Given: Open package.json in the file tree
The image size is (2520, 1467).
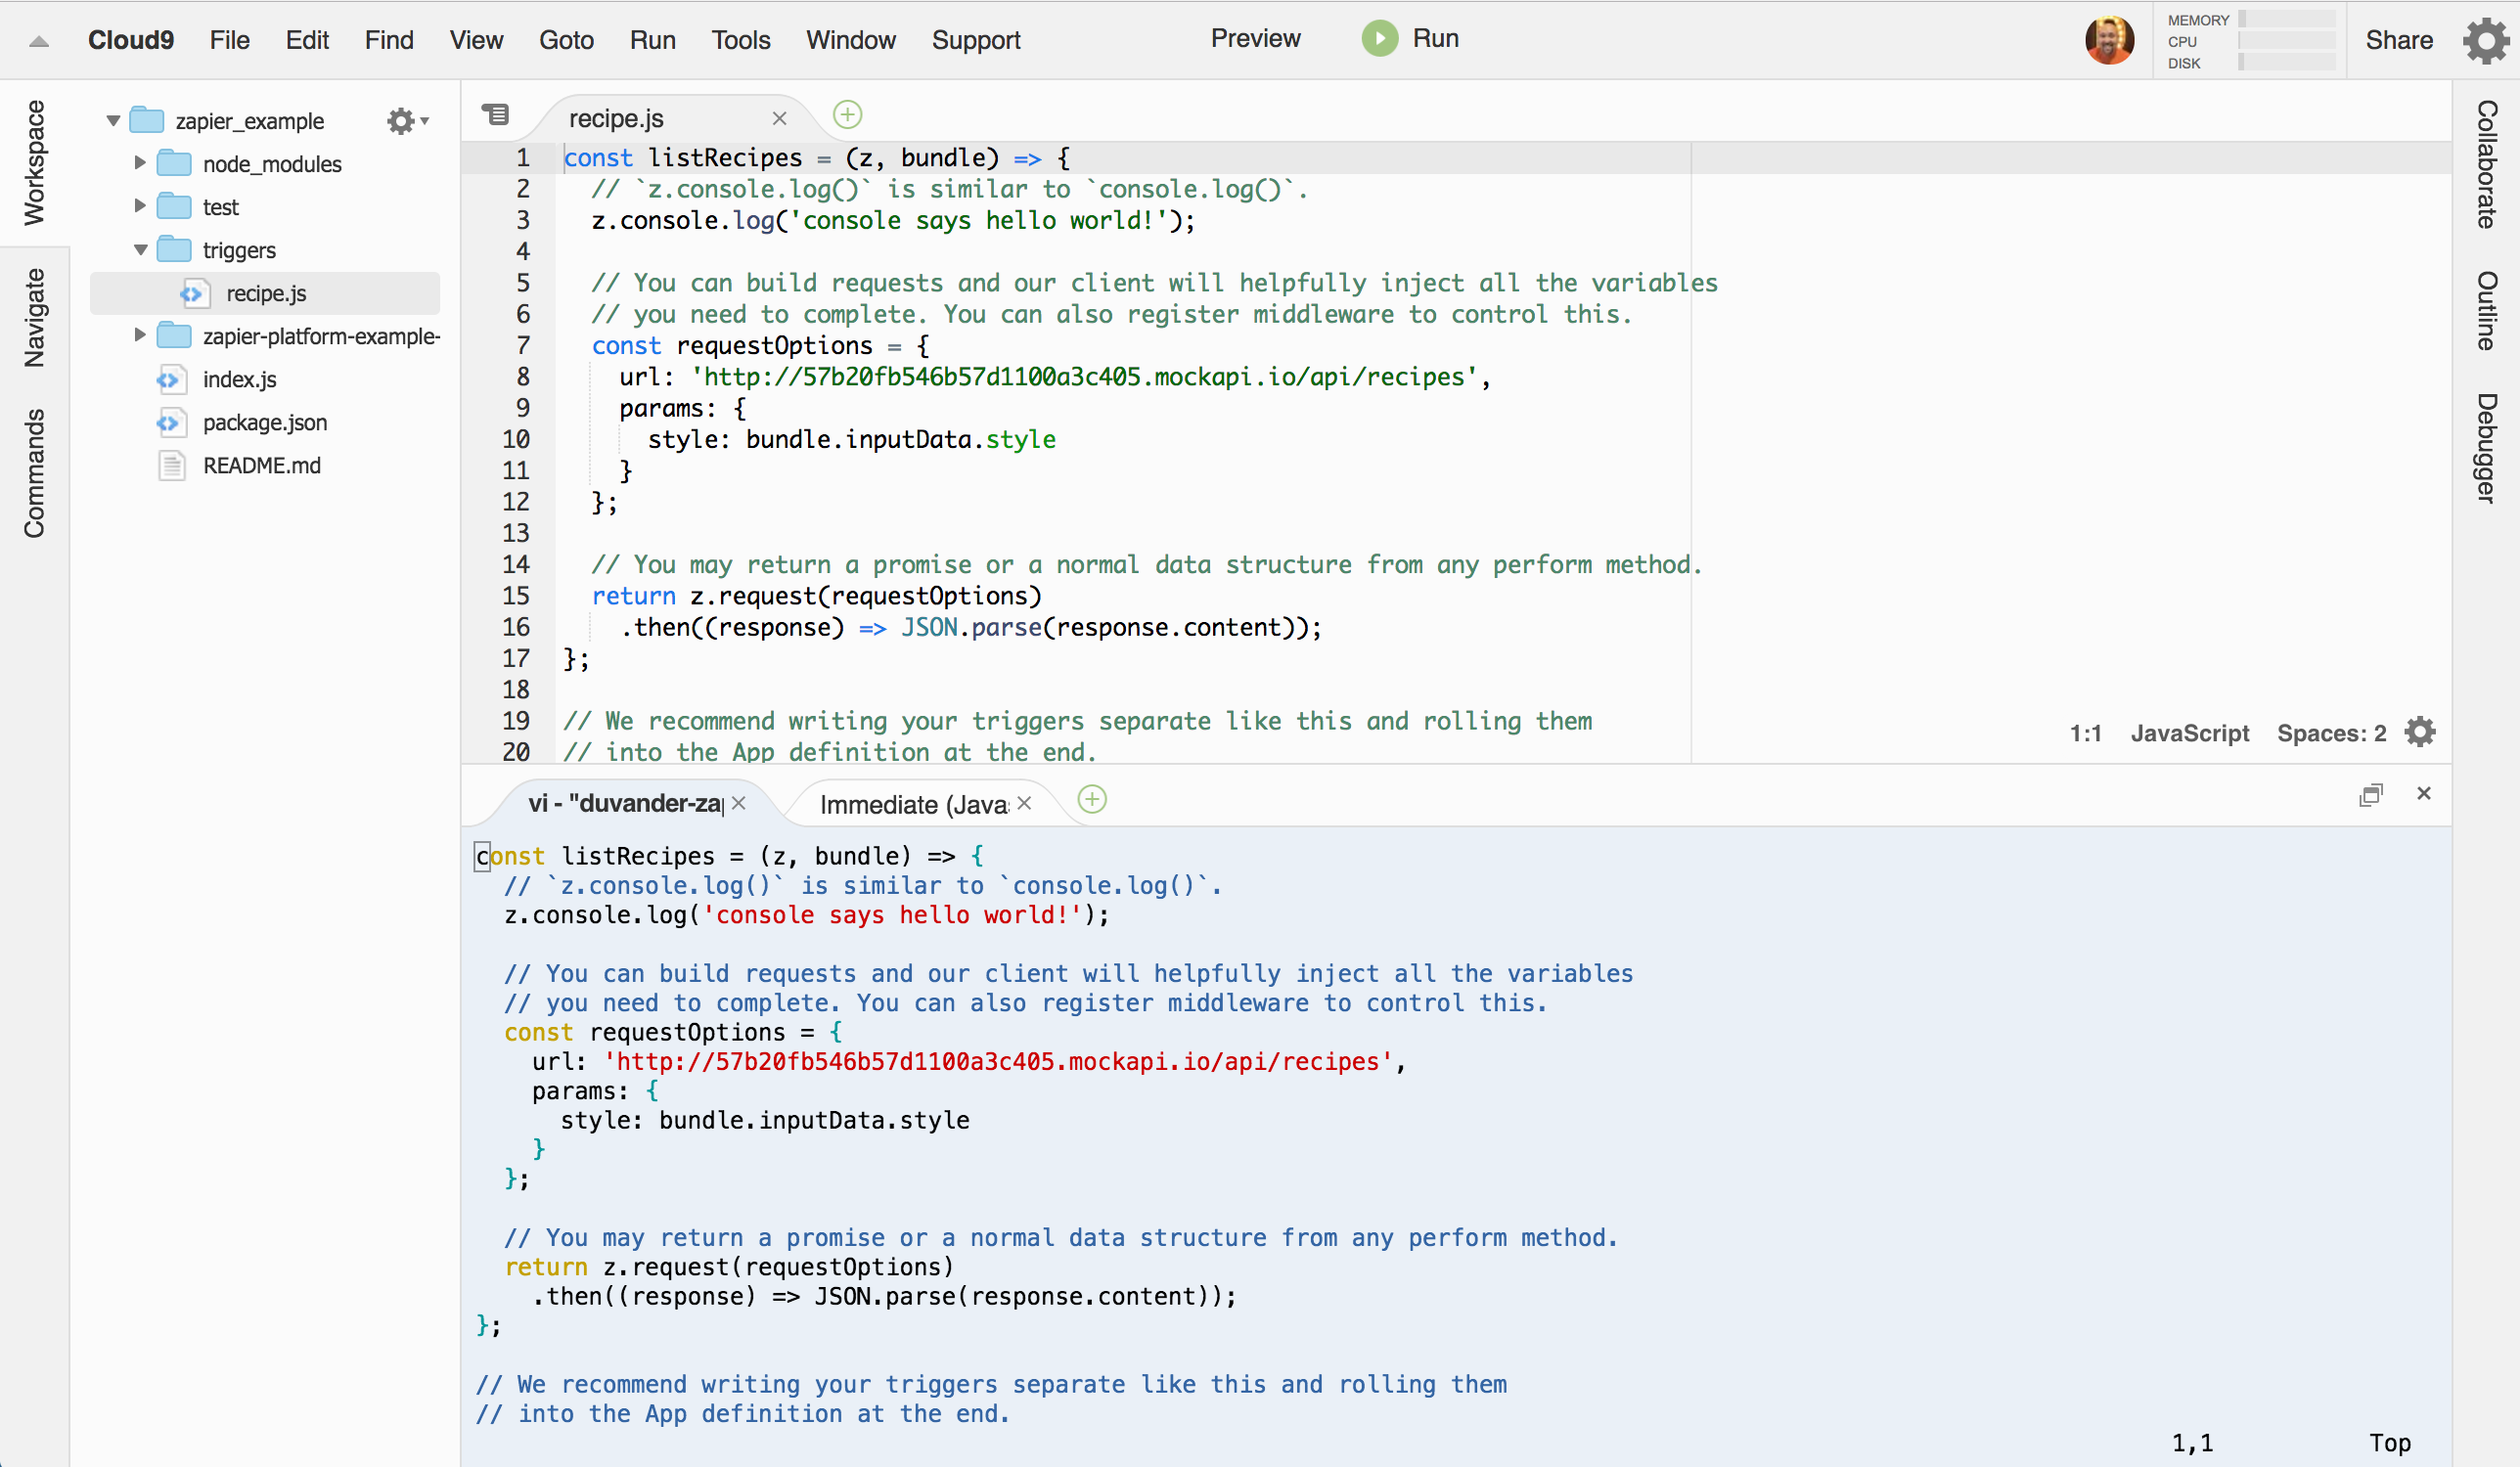Looking at the screenshot, I should (264, 423).
